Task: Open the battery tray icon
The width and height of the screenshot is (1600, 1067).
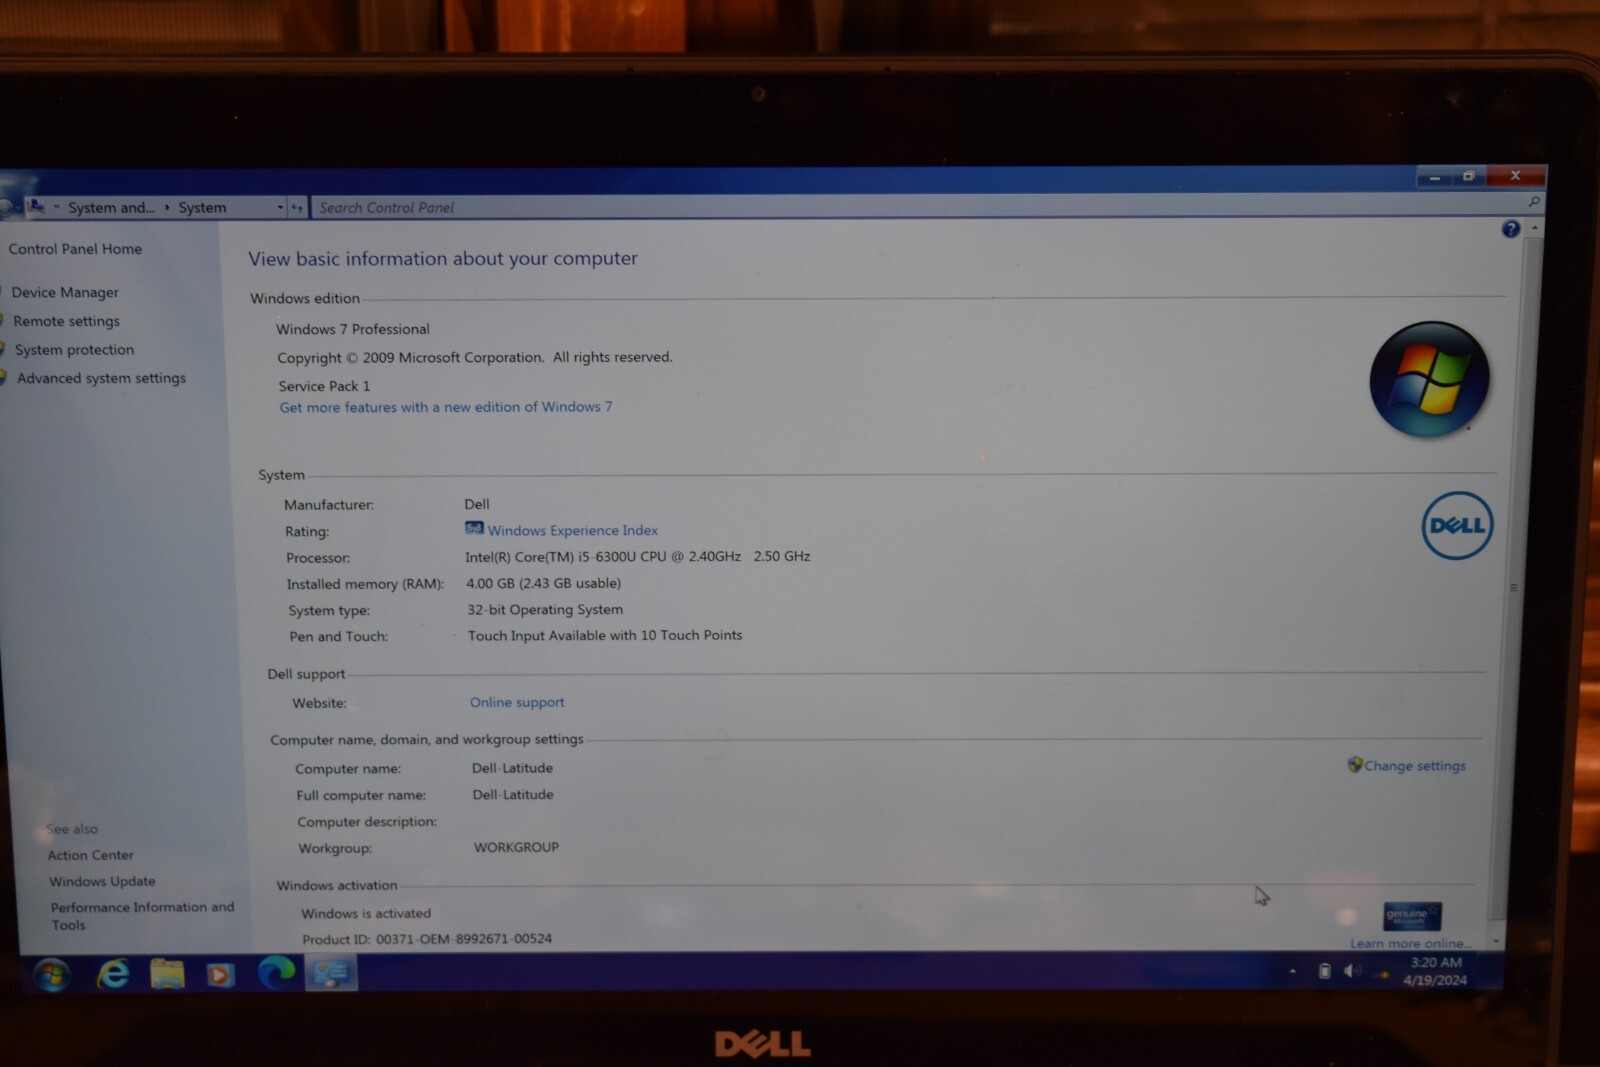Action: click(x=1324, y=971)
